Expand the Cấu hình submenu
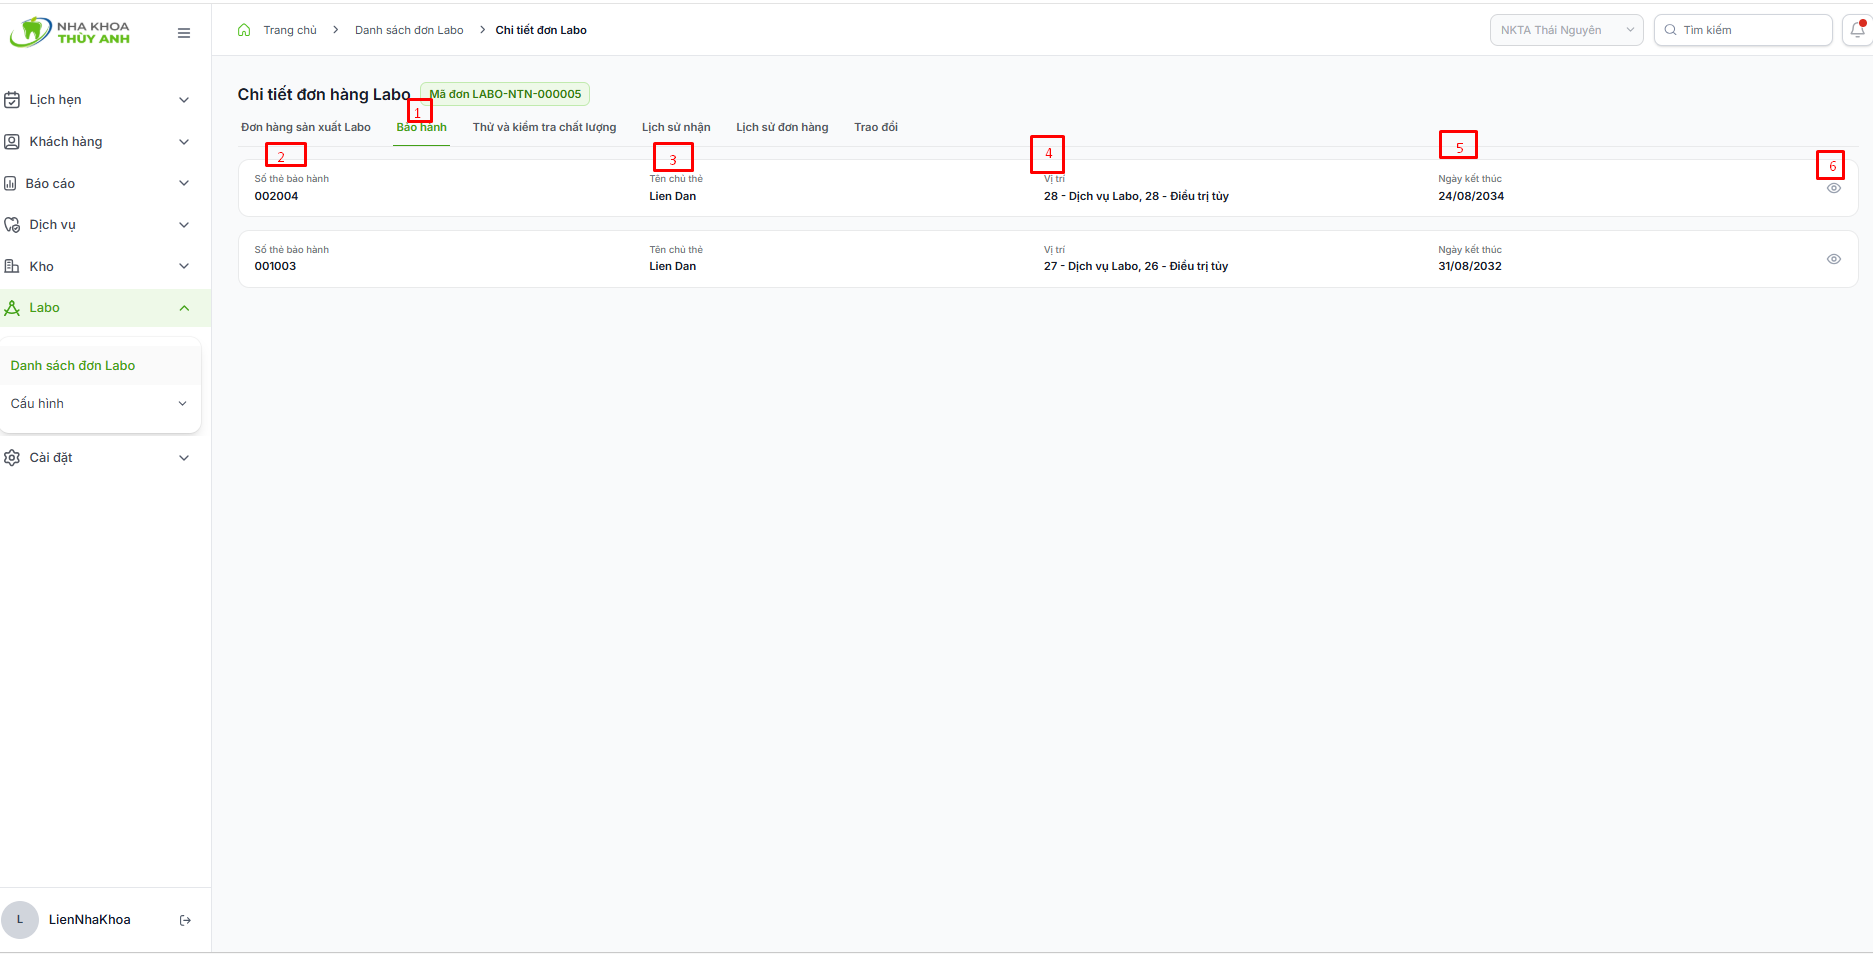 [182, 404]
